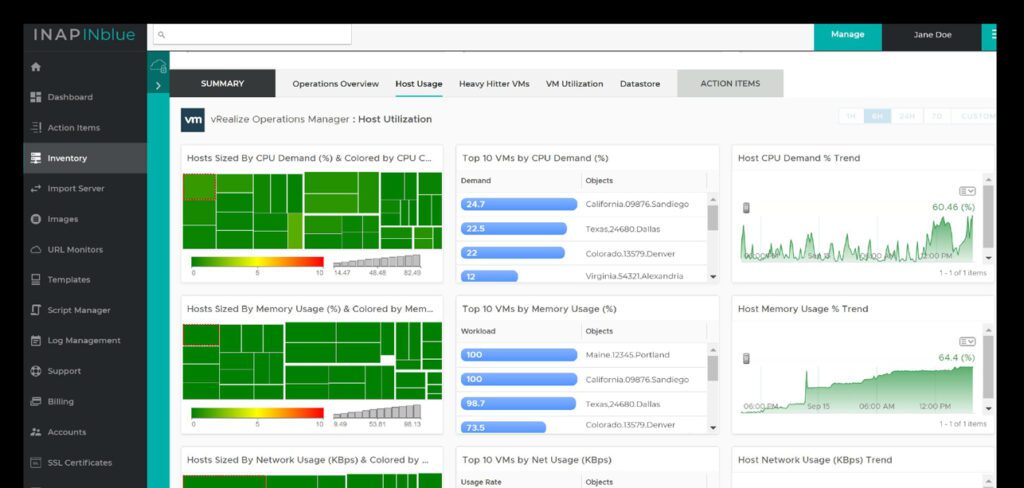Open CPU Demand Trend chart options dropdown

click(x=967, y=191)
